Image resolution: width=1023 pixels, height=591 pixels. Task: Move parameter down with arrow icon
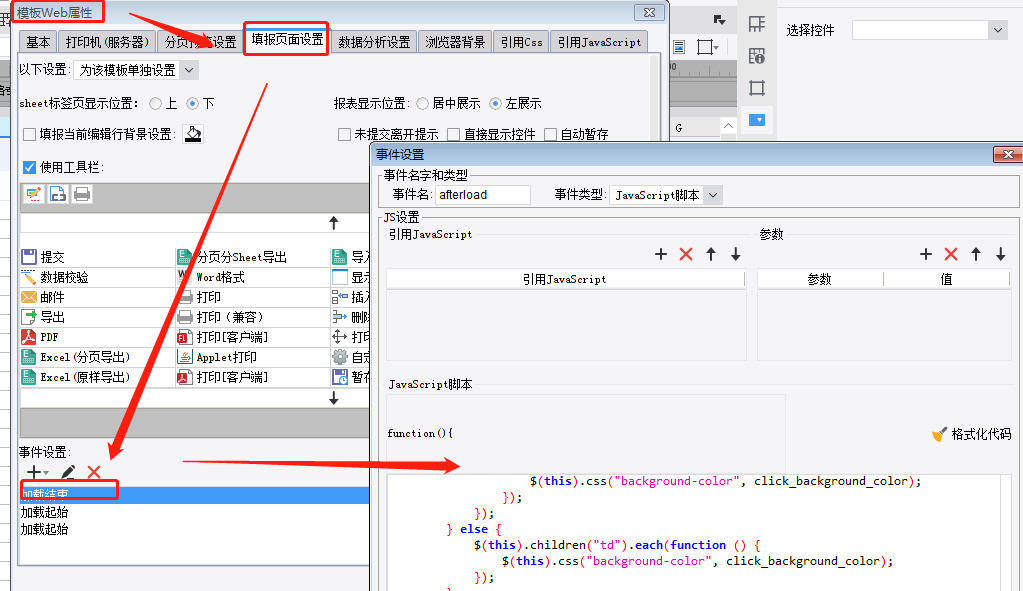[x=1001, y=254]
